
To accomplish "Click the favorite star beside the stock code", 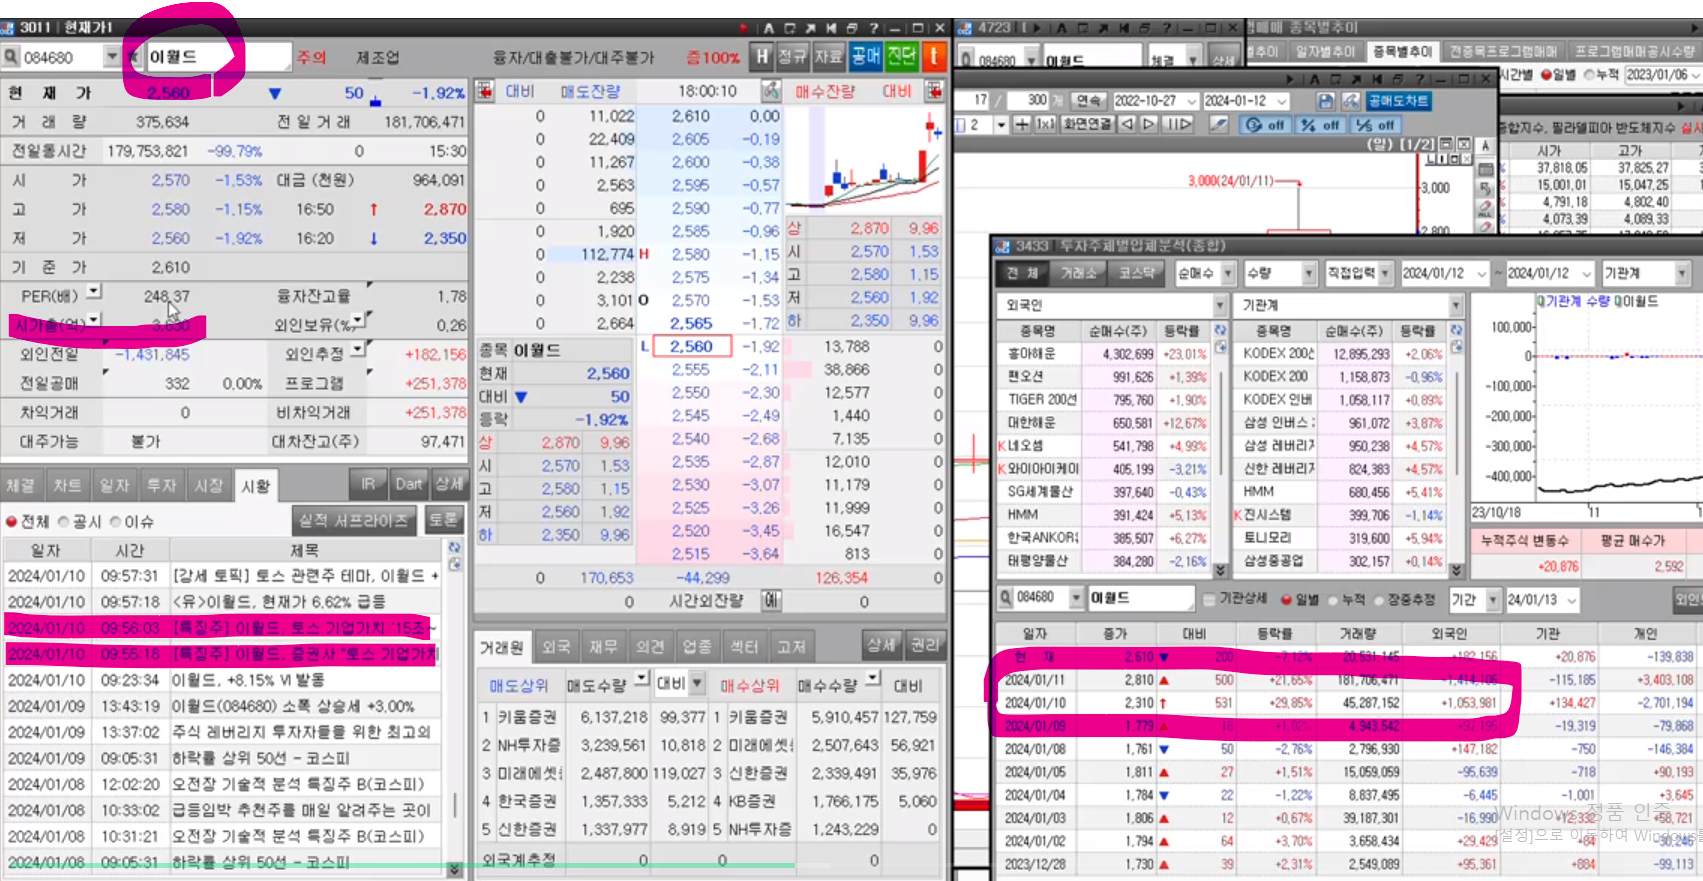I will click(132, 57).
